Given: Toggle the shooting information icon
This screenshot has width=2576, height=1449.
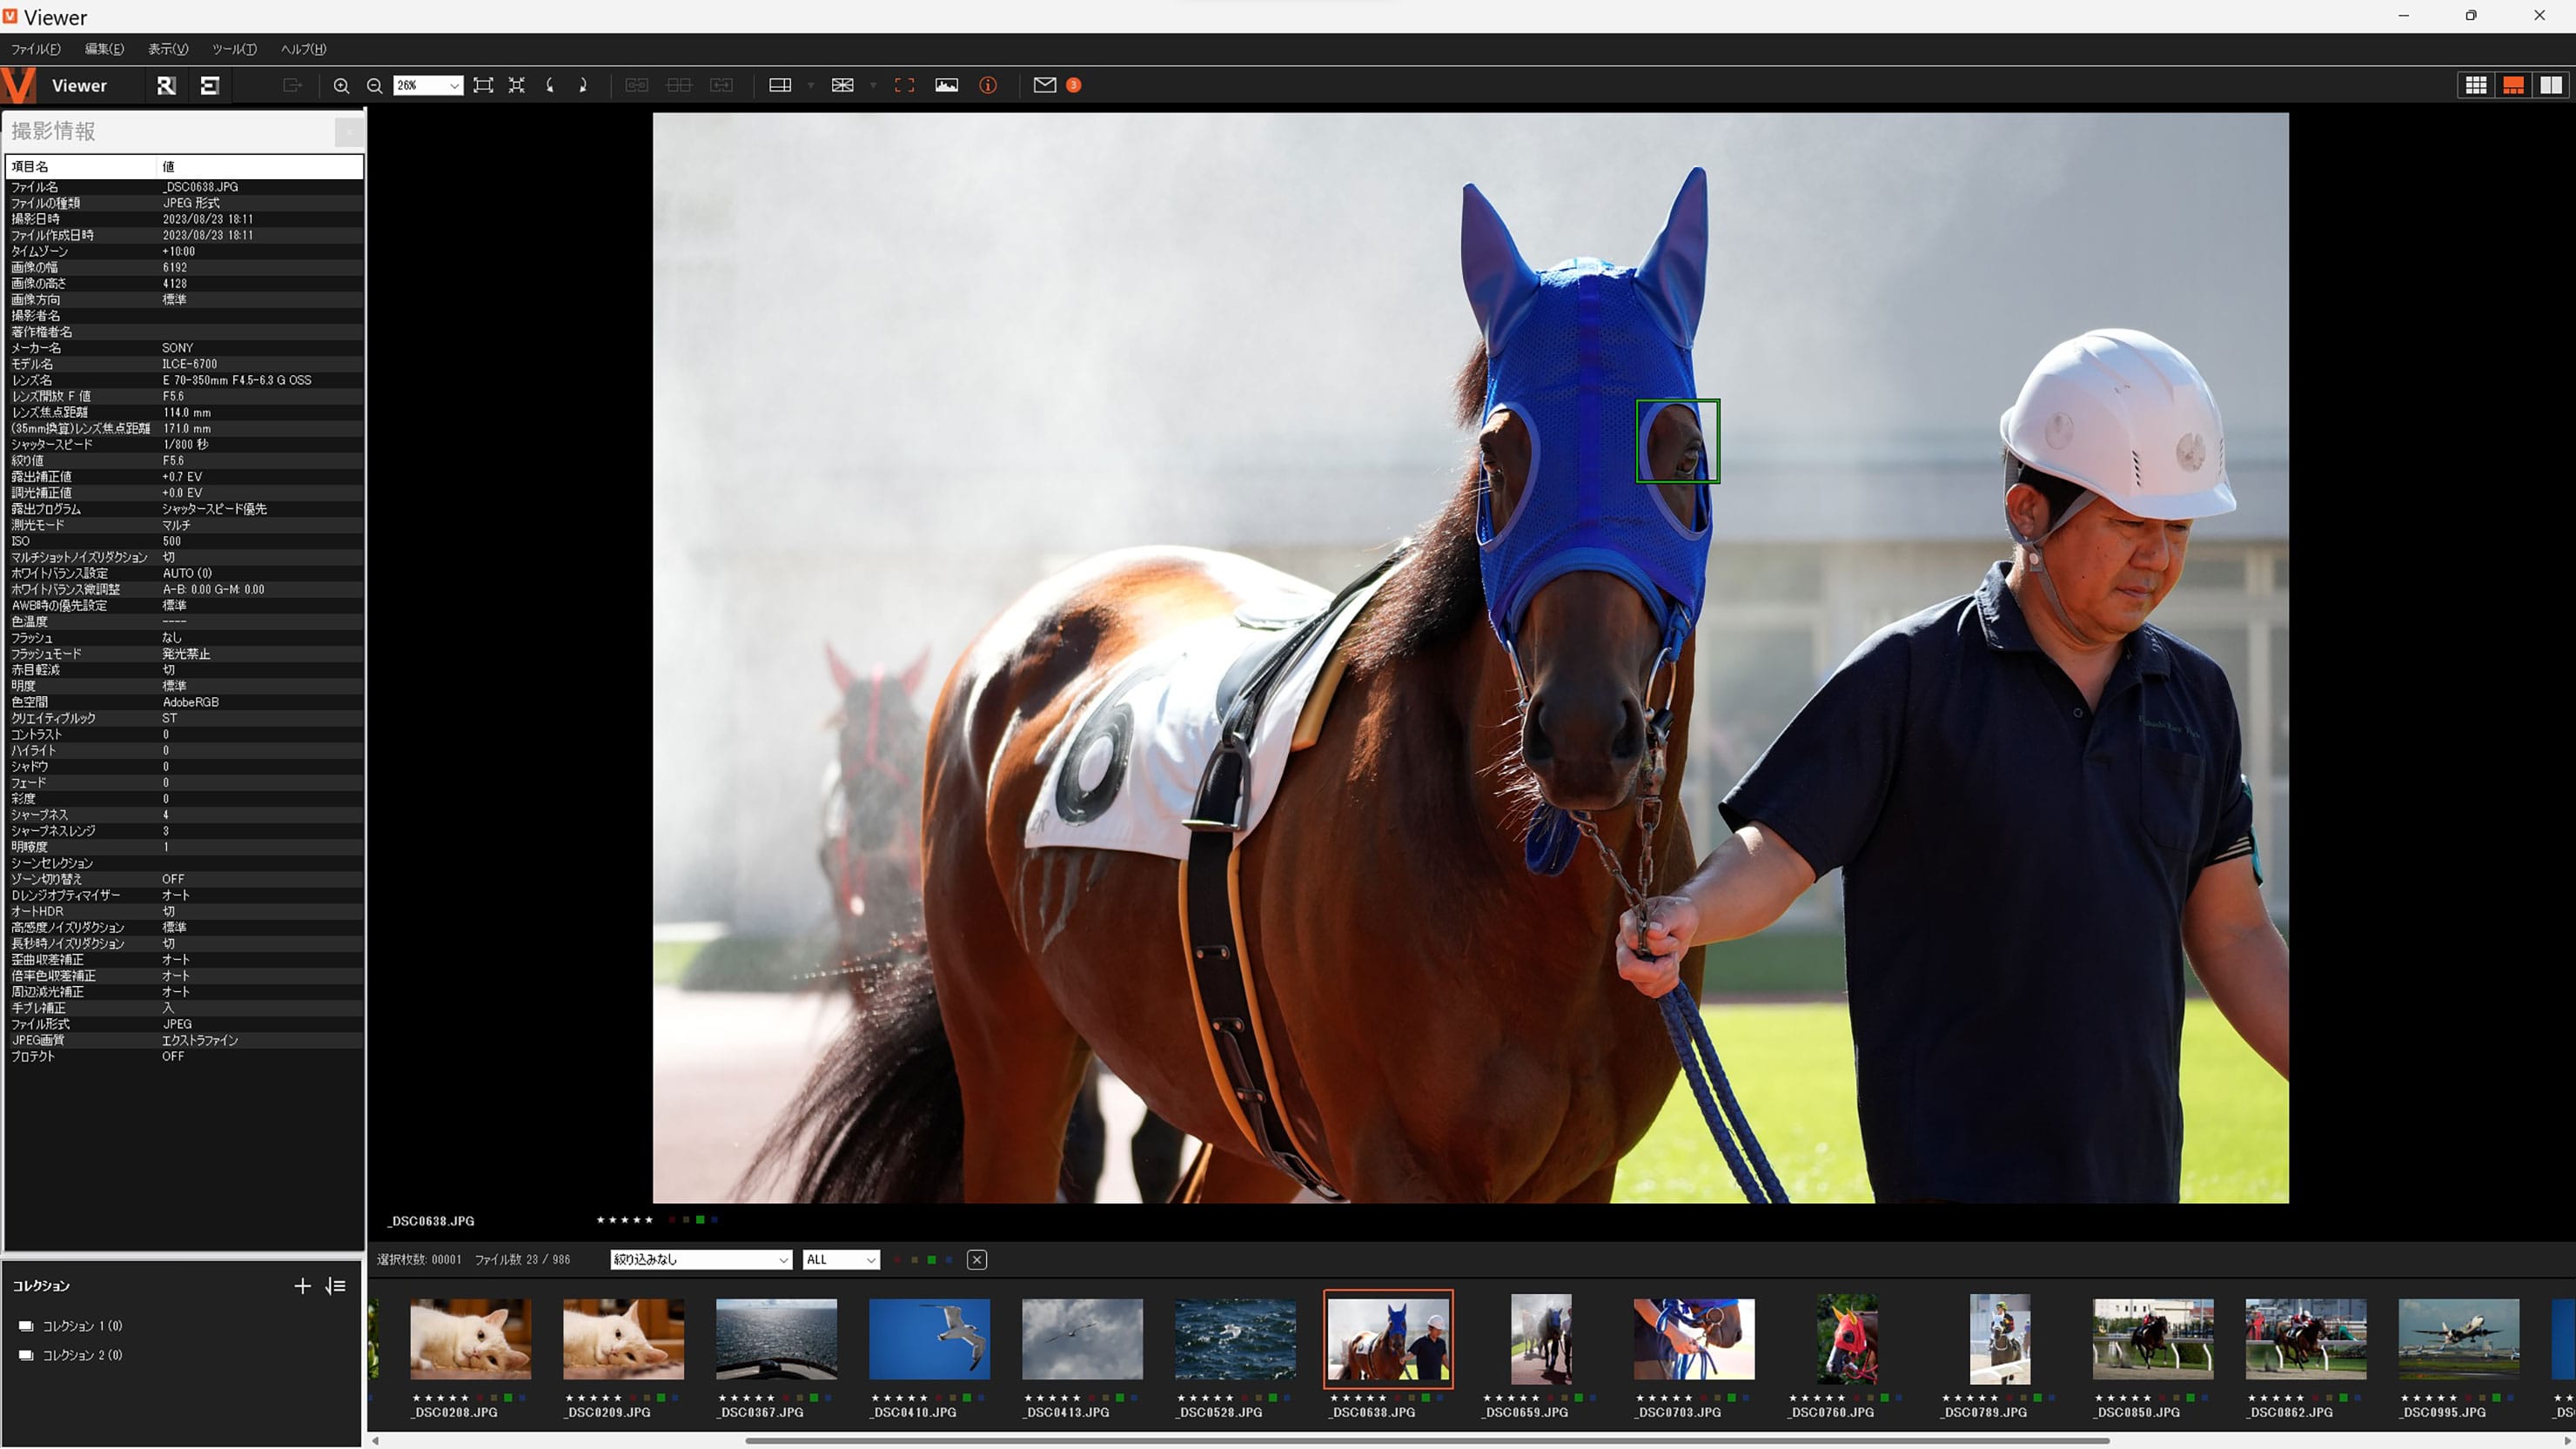Looking at the screenshot, I should [988, 85].
